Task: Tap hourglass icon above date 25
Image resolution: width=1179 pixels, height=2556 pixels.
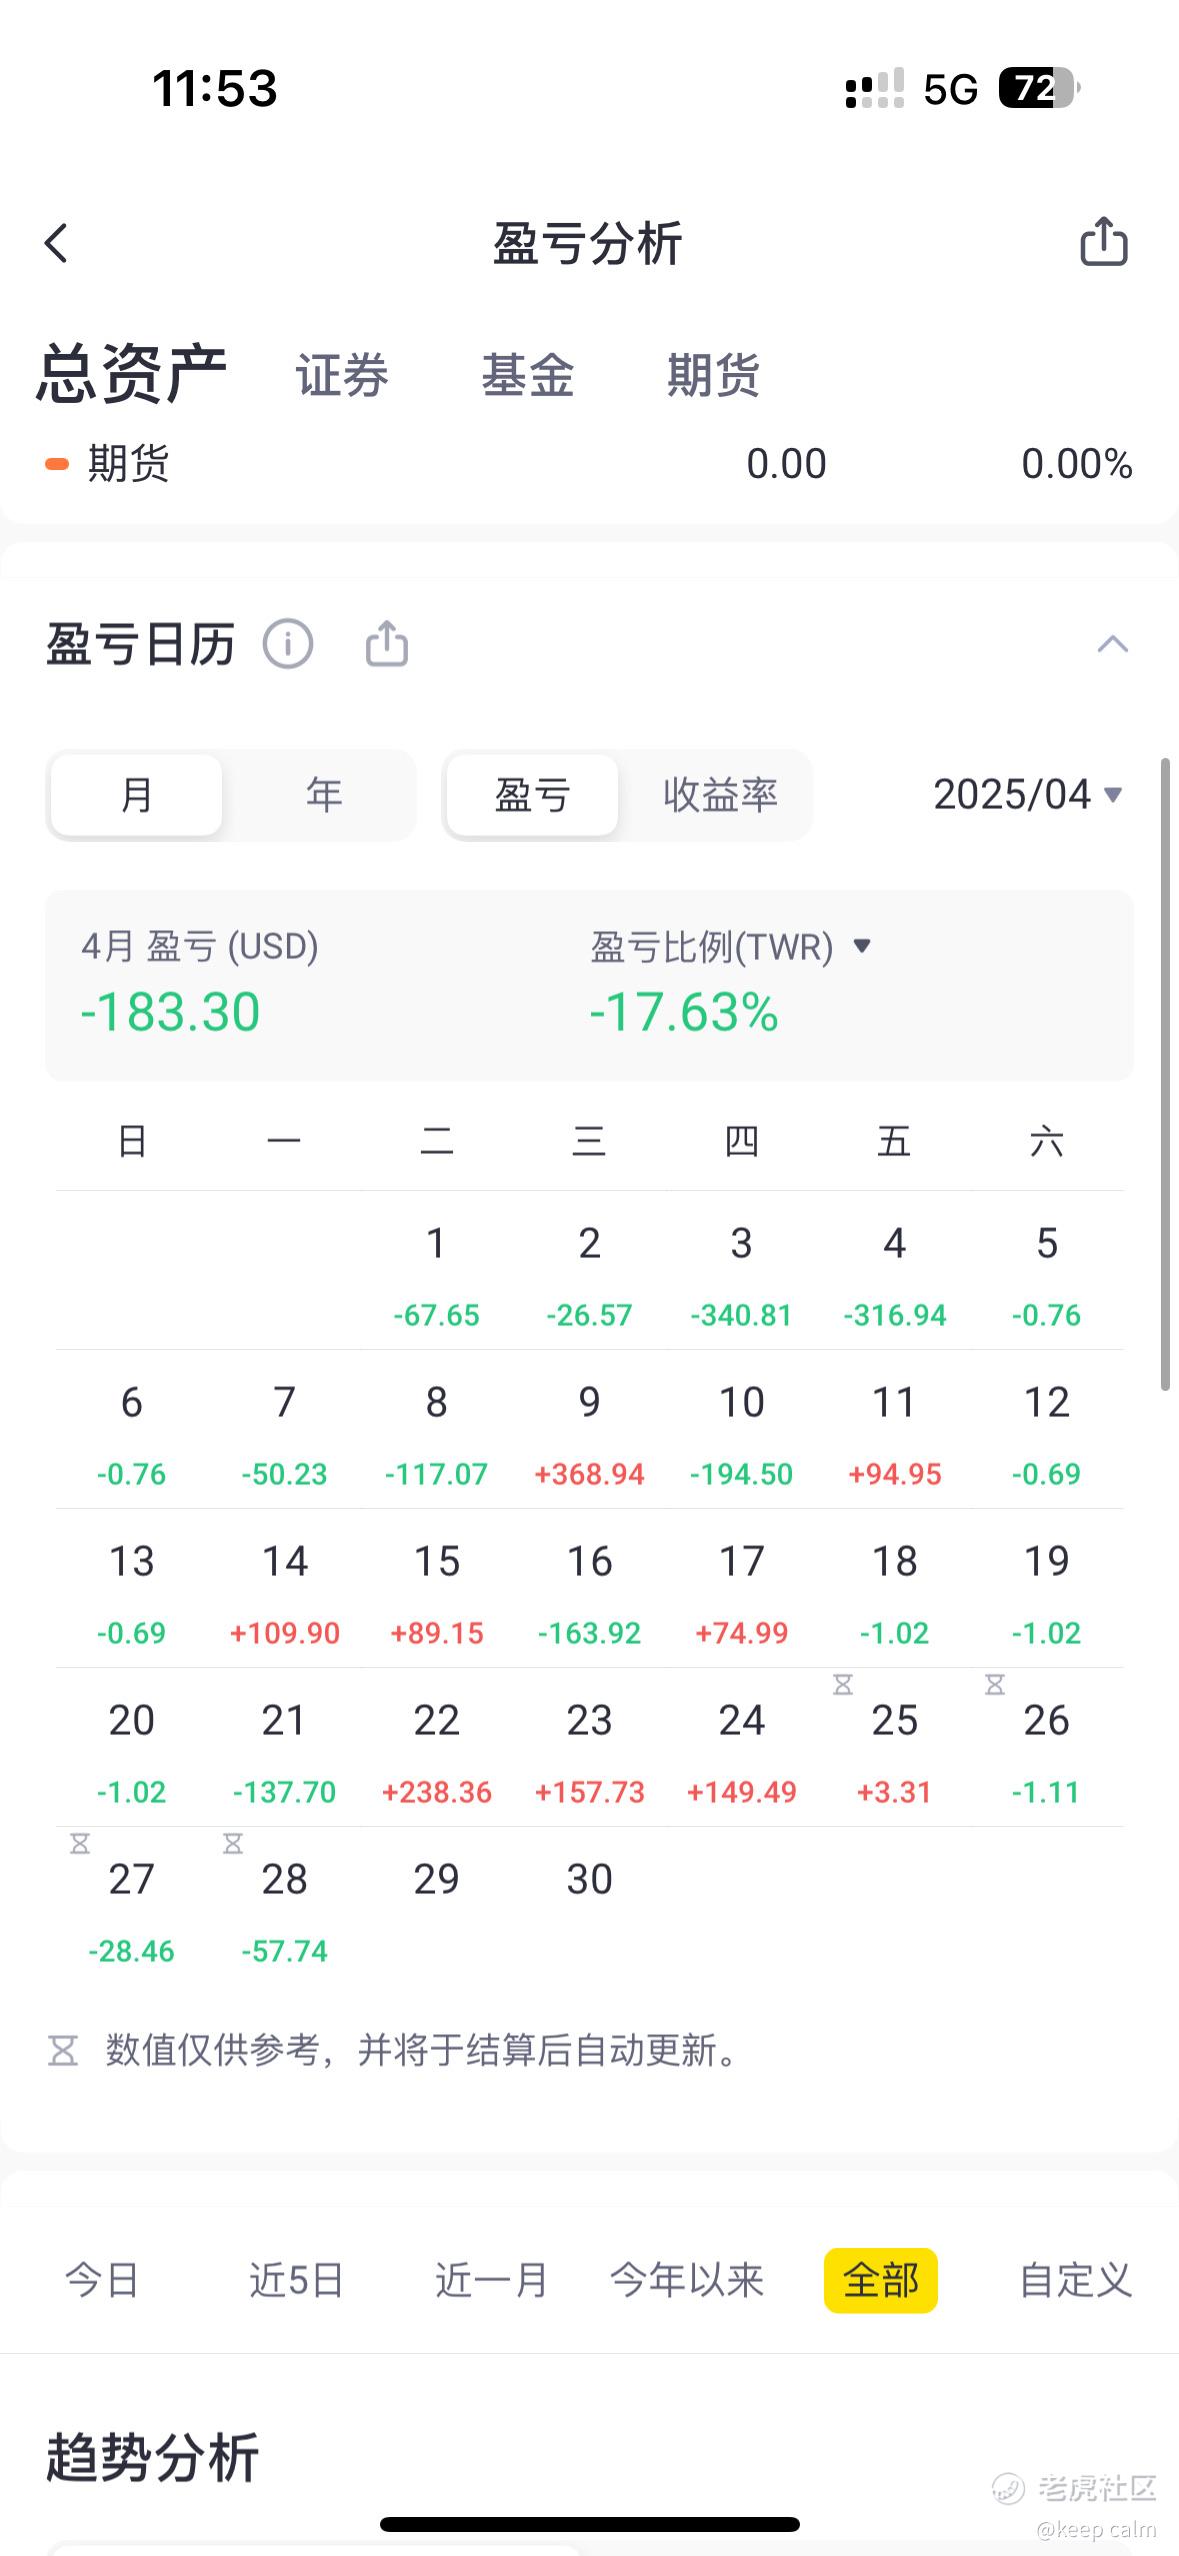Action: (x=843, y=1685)
